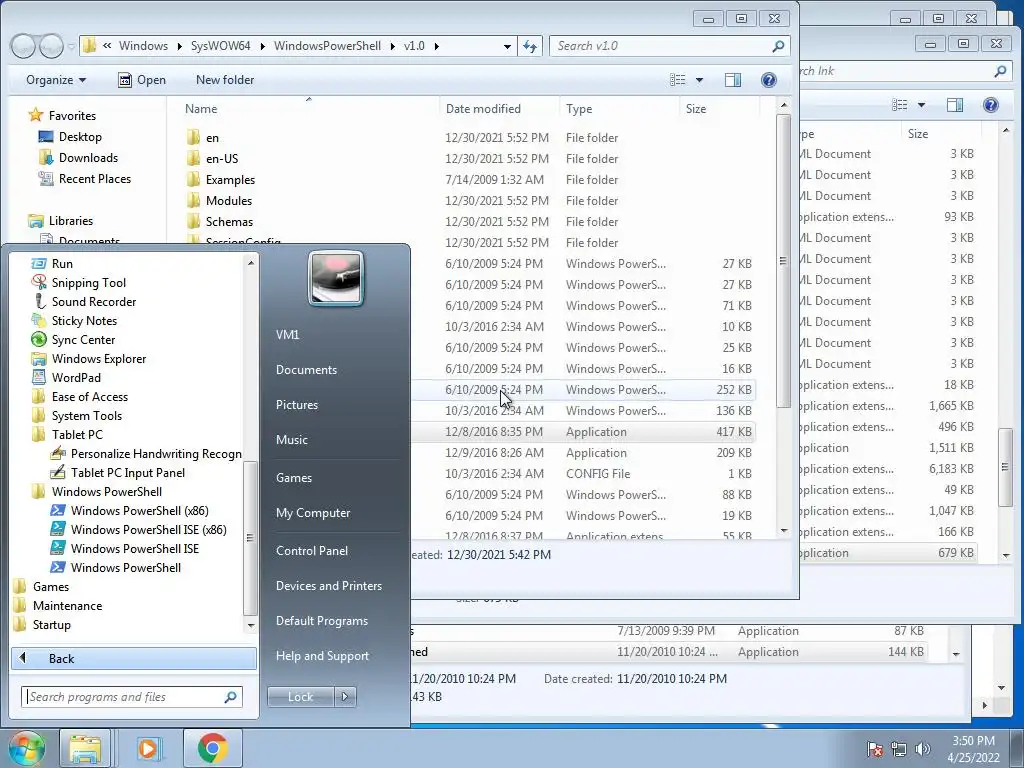The height and width of the screenshot is (768, 1024).
Task: Switch to Google Chrome on taskbar
Action: click(x=212, y=748)
